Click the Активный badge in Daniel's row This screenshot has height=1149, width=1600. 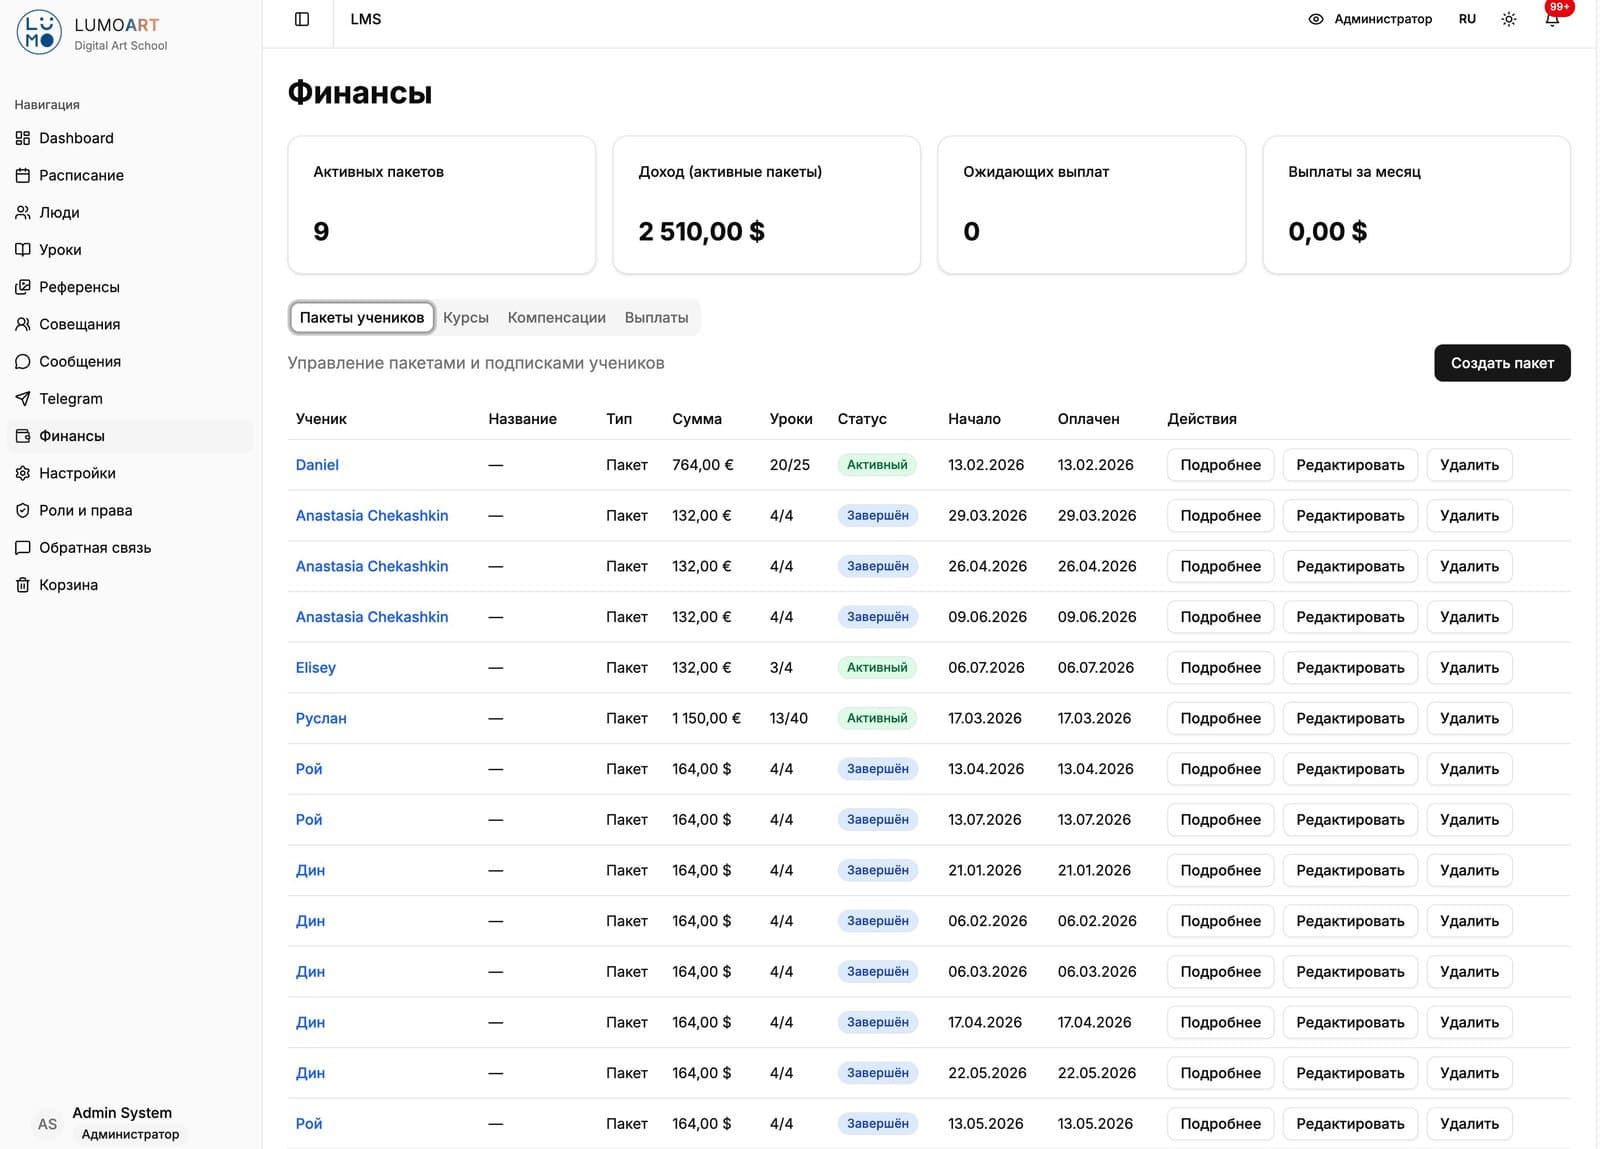(877, 465)
